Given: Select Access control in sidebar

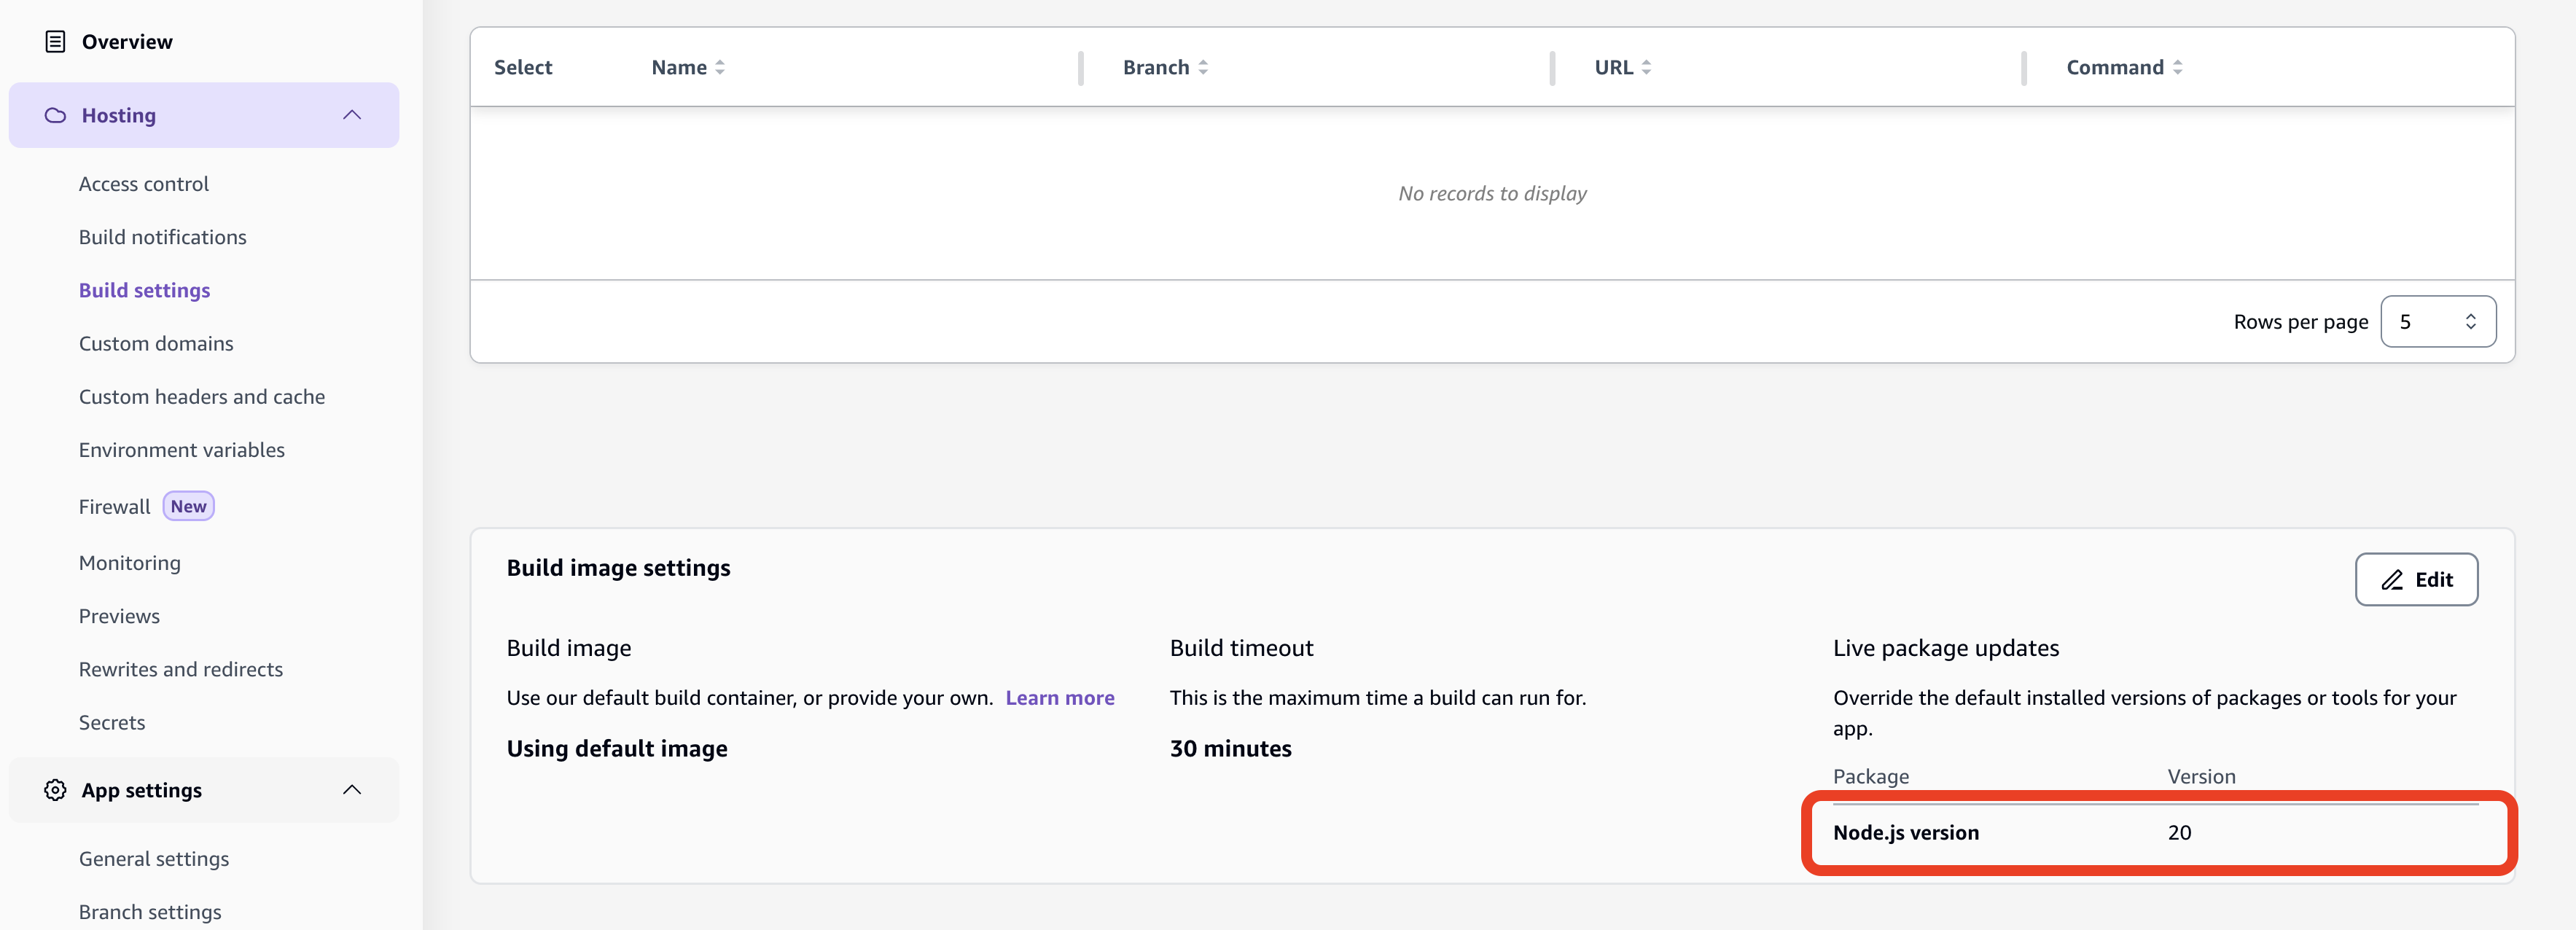Looking at the screenshot, I should 144,184.
